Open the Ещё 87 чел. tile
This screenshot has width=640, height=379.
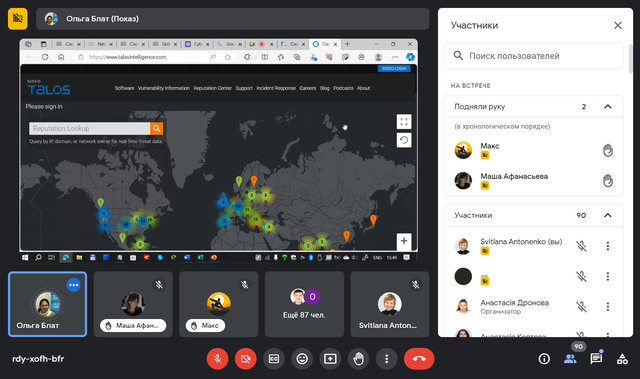[x=304, y=304]
